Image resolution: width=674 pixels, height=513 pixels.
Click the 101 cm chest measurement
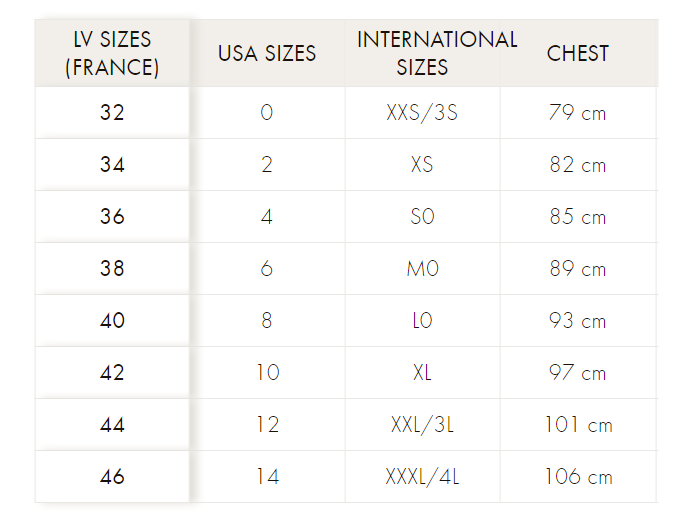[578, 425]
